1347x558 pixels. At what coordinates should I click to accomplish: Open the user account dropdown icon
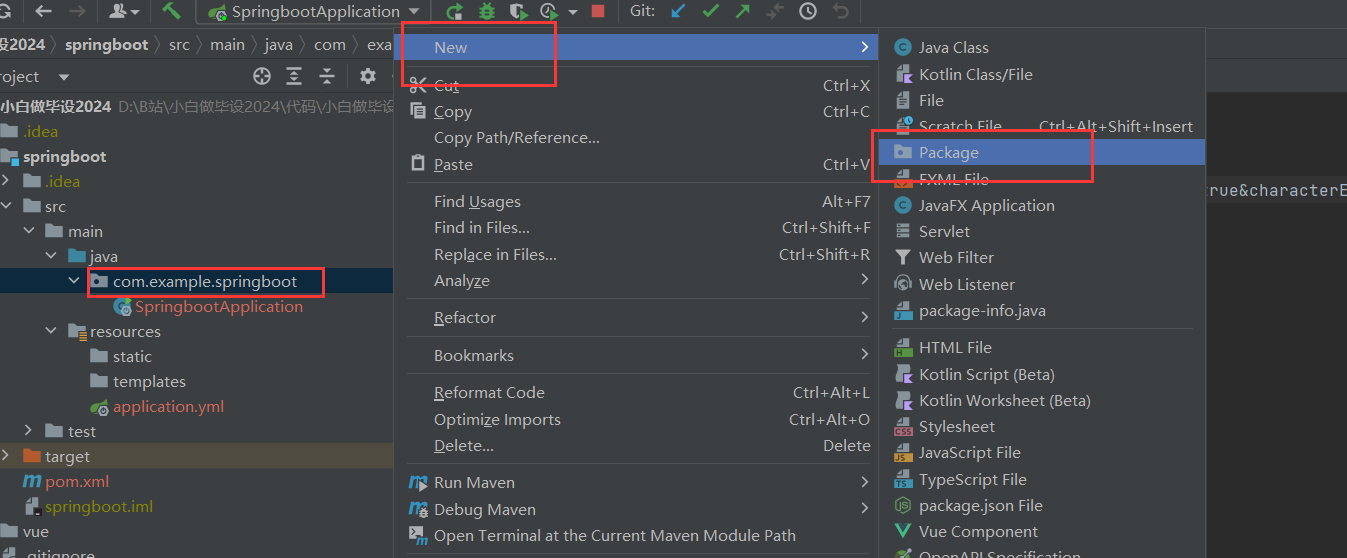click(125, 11)
